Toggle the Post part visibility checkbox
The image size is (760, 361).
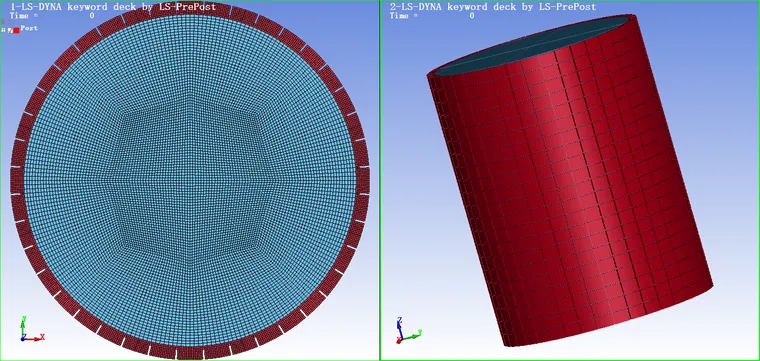[x=10, y=30]
